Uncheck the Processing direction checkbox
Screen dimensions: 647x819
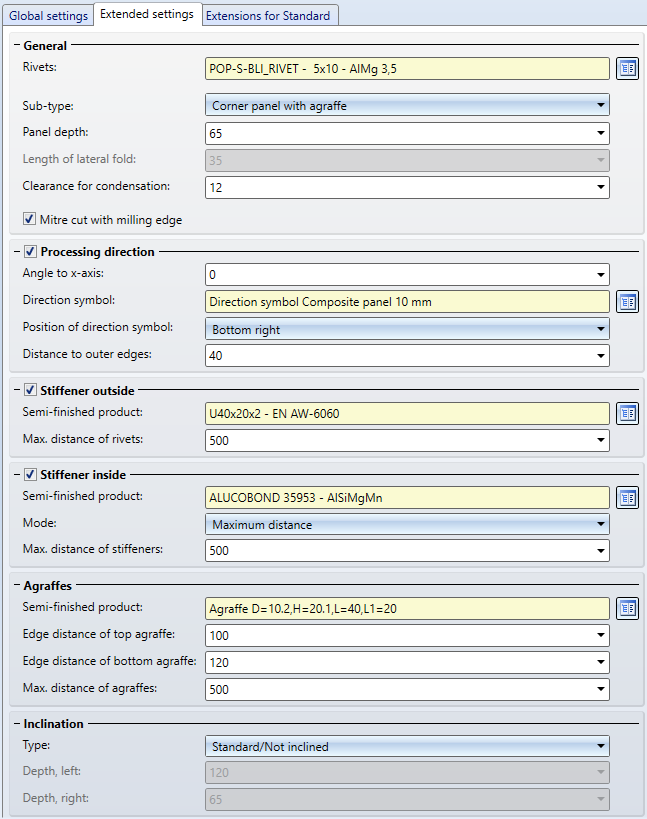pos(29,252)
